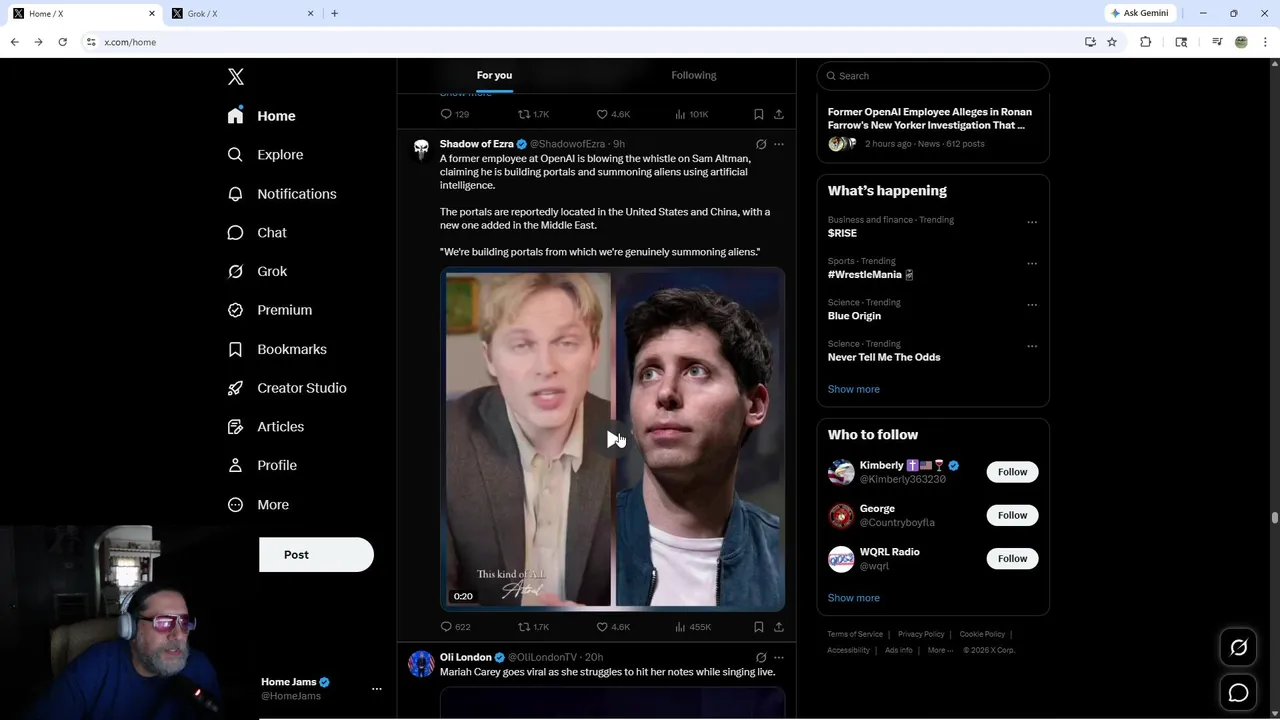Open Grok from the sidebar
1280x720 pixels.
(x=258, y=272)
